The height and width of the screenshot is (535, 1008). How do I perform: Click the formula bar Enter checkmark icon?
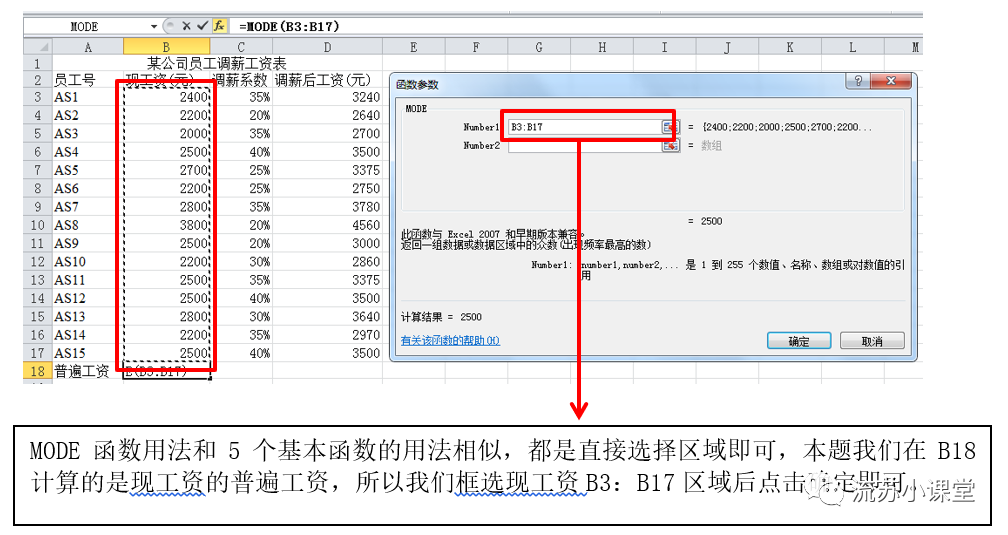(202, 26)
